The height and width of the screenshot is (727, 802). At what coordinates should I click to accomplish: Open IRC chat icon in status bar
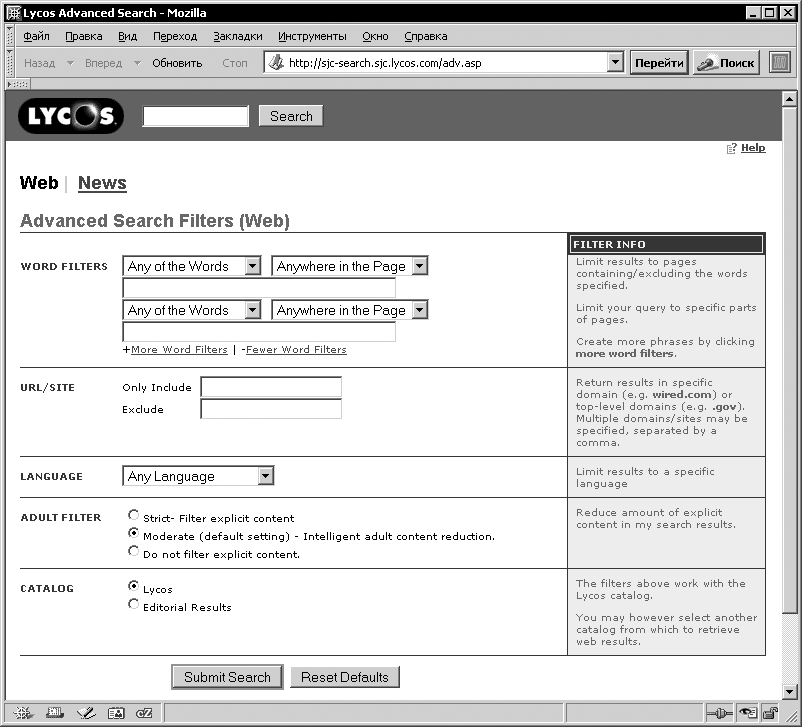144,713
